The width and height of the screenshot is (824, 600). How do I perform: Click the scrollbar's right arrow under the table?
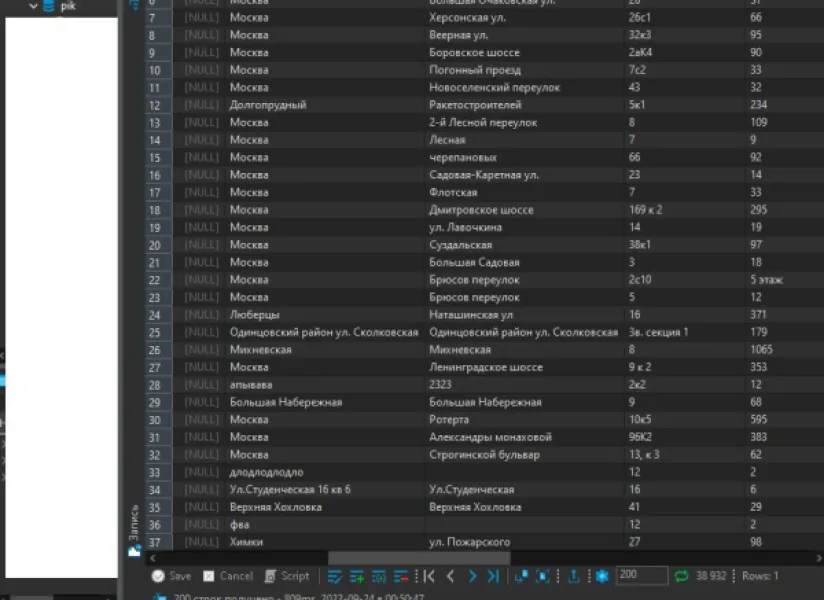pos(819,558)
